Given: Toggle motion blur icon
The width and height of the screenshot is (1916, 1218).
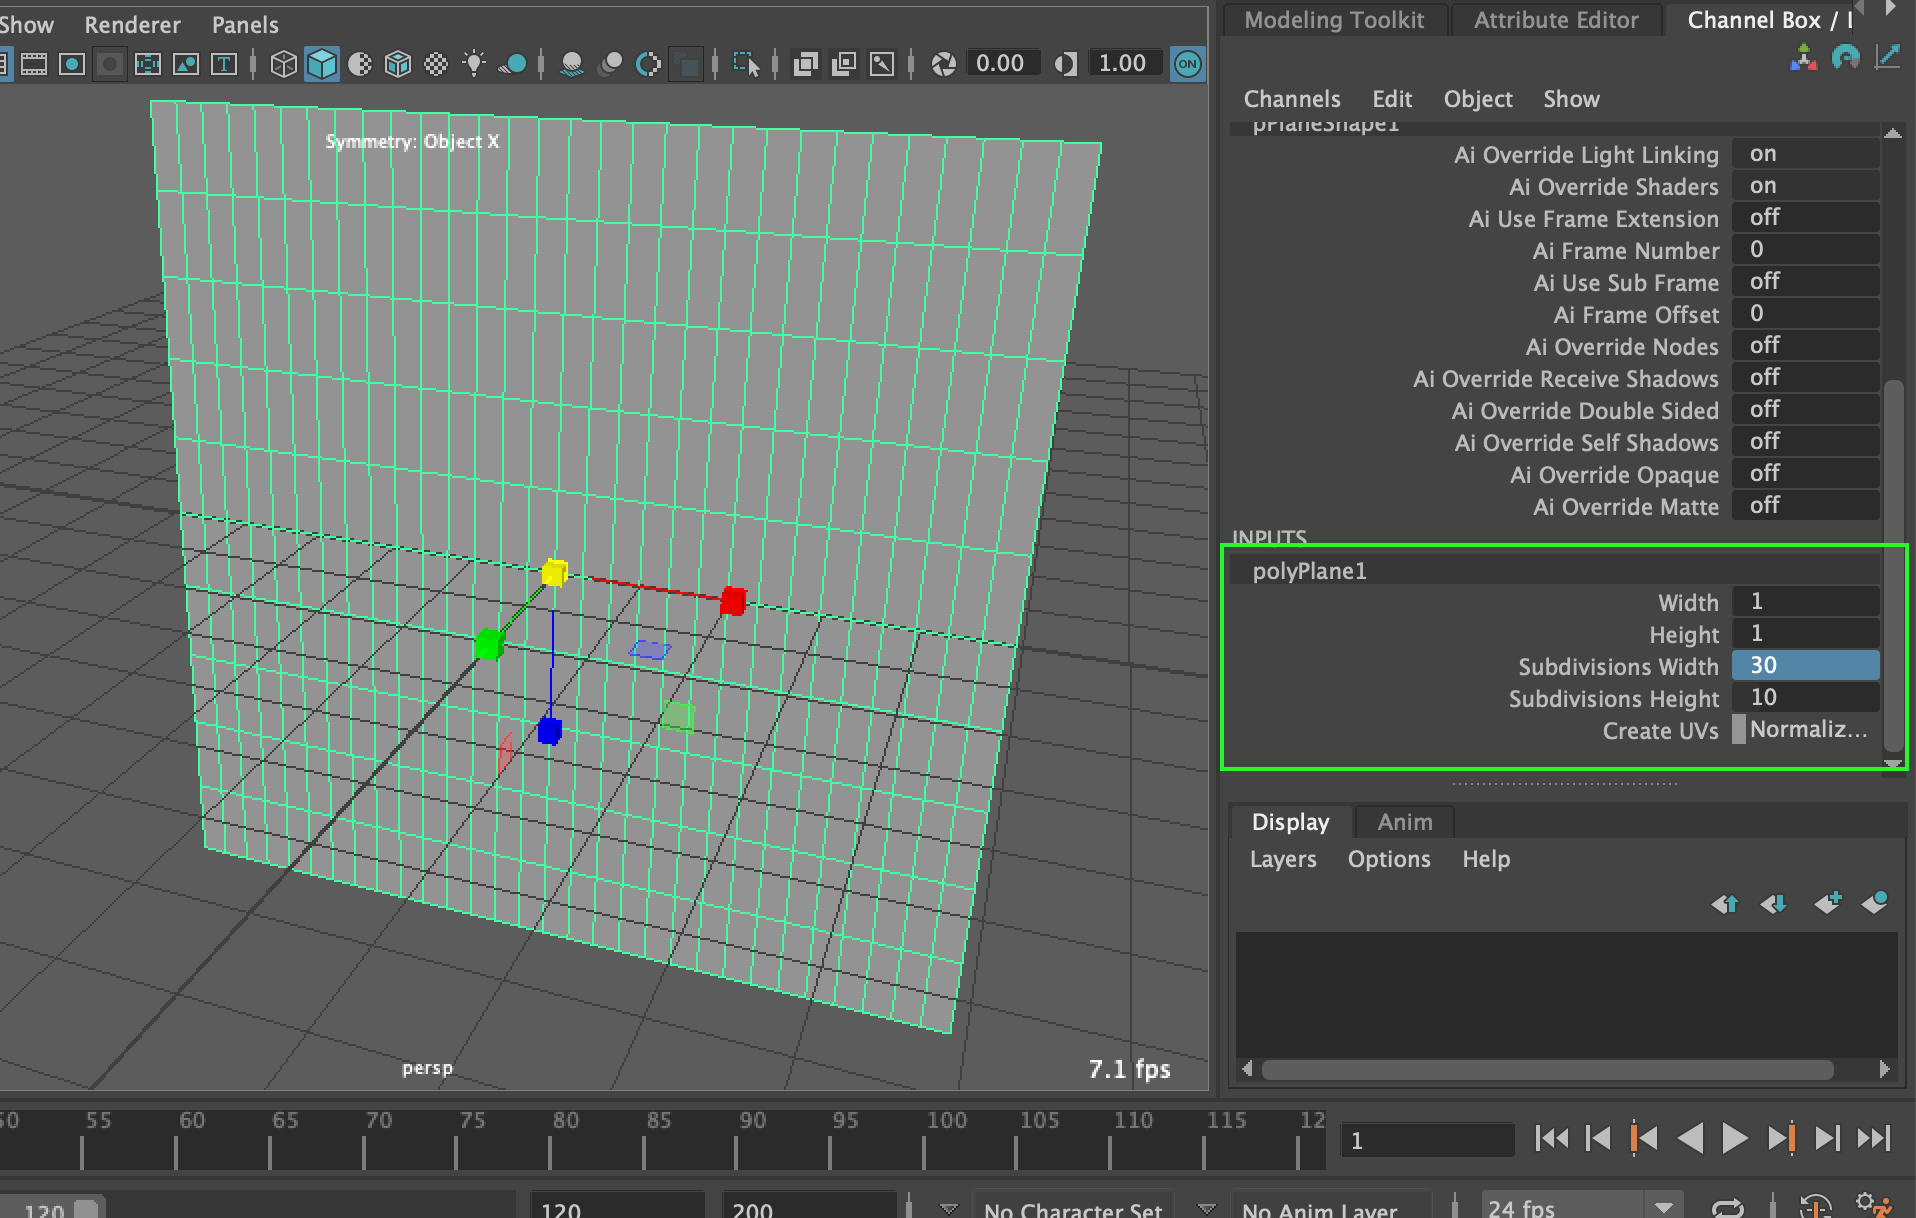Looking at the screenshot, I should [x=610, y=65].
